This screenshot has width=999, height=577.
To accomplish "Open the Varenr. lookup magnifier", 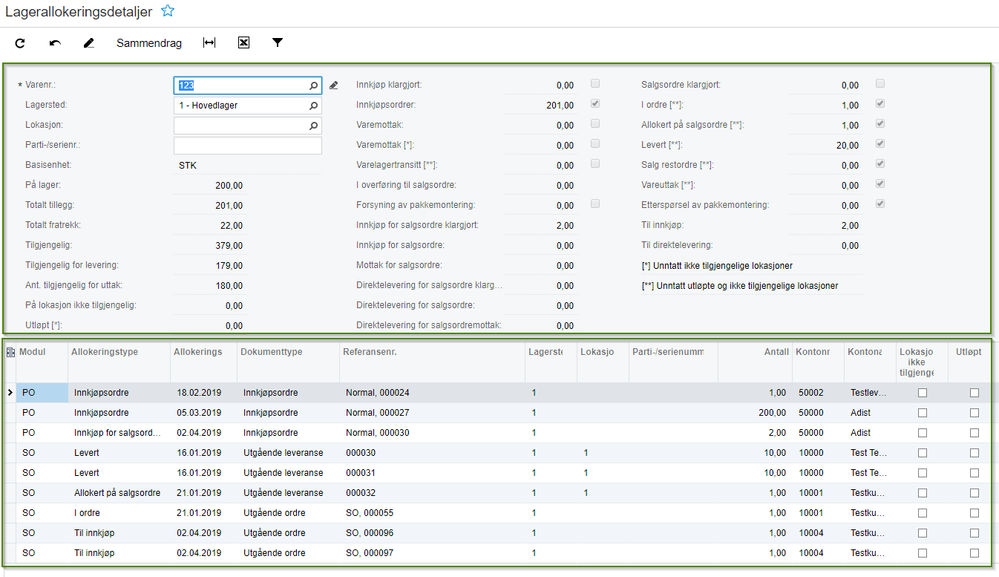I will [313, 85].
